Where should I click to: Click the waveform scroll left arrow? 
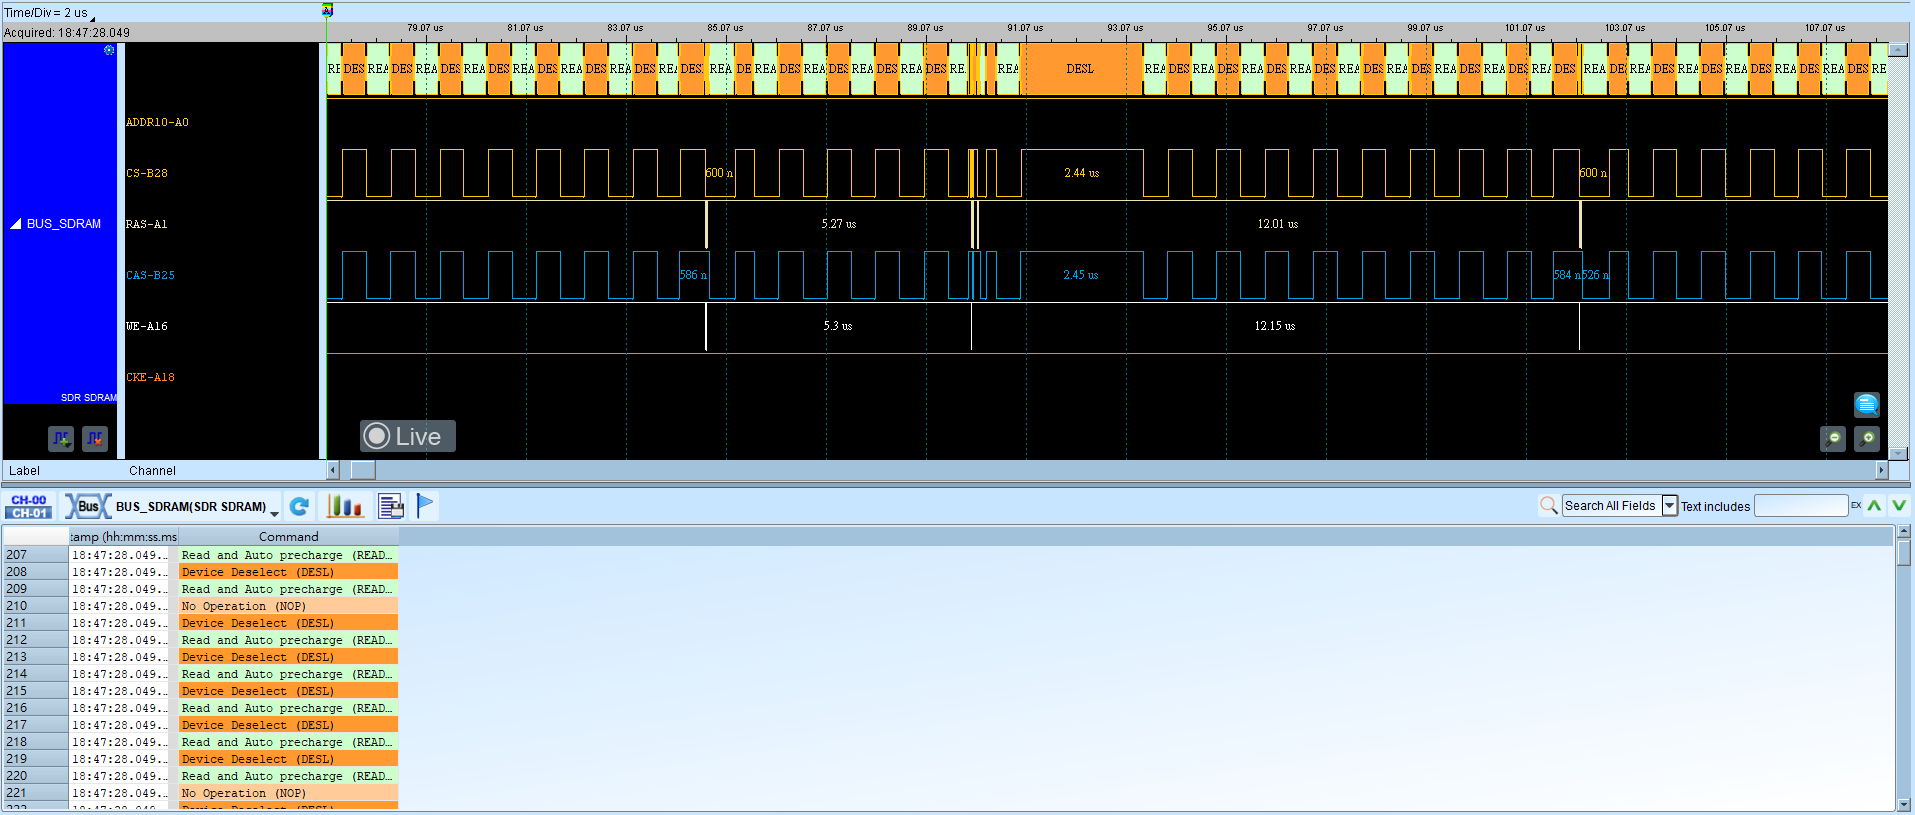333,470
